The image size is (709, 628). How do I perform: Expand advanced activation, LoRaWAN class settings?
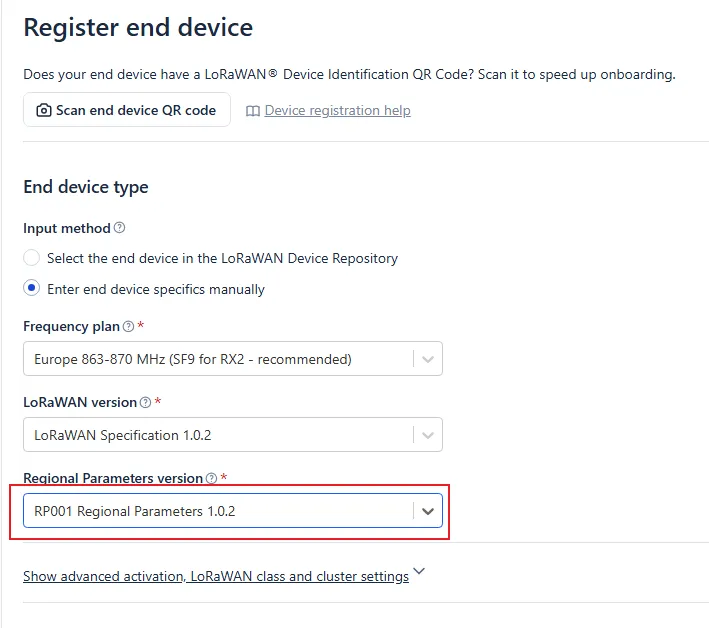click(x=216, y=576)
